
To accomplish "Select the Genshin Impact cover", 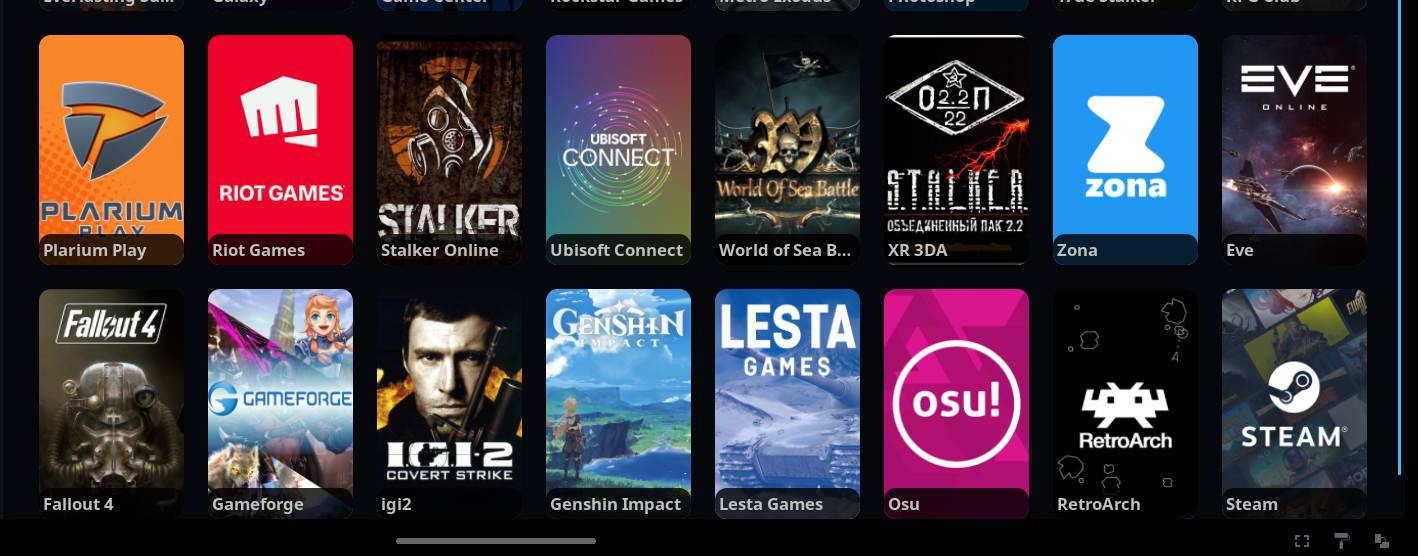I will pyautogui.click(x=618, y=404).
